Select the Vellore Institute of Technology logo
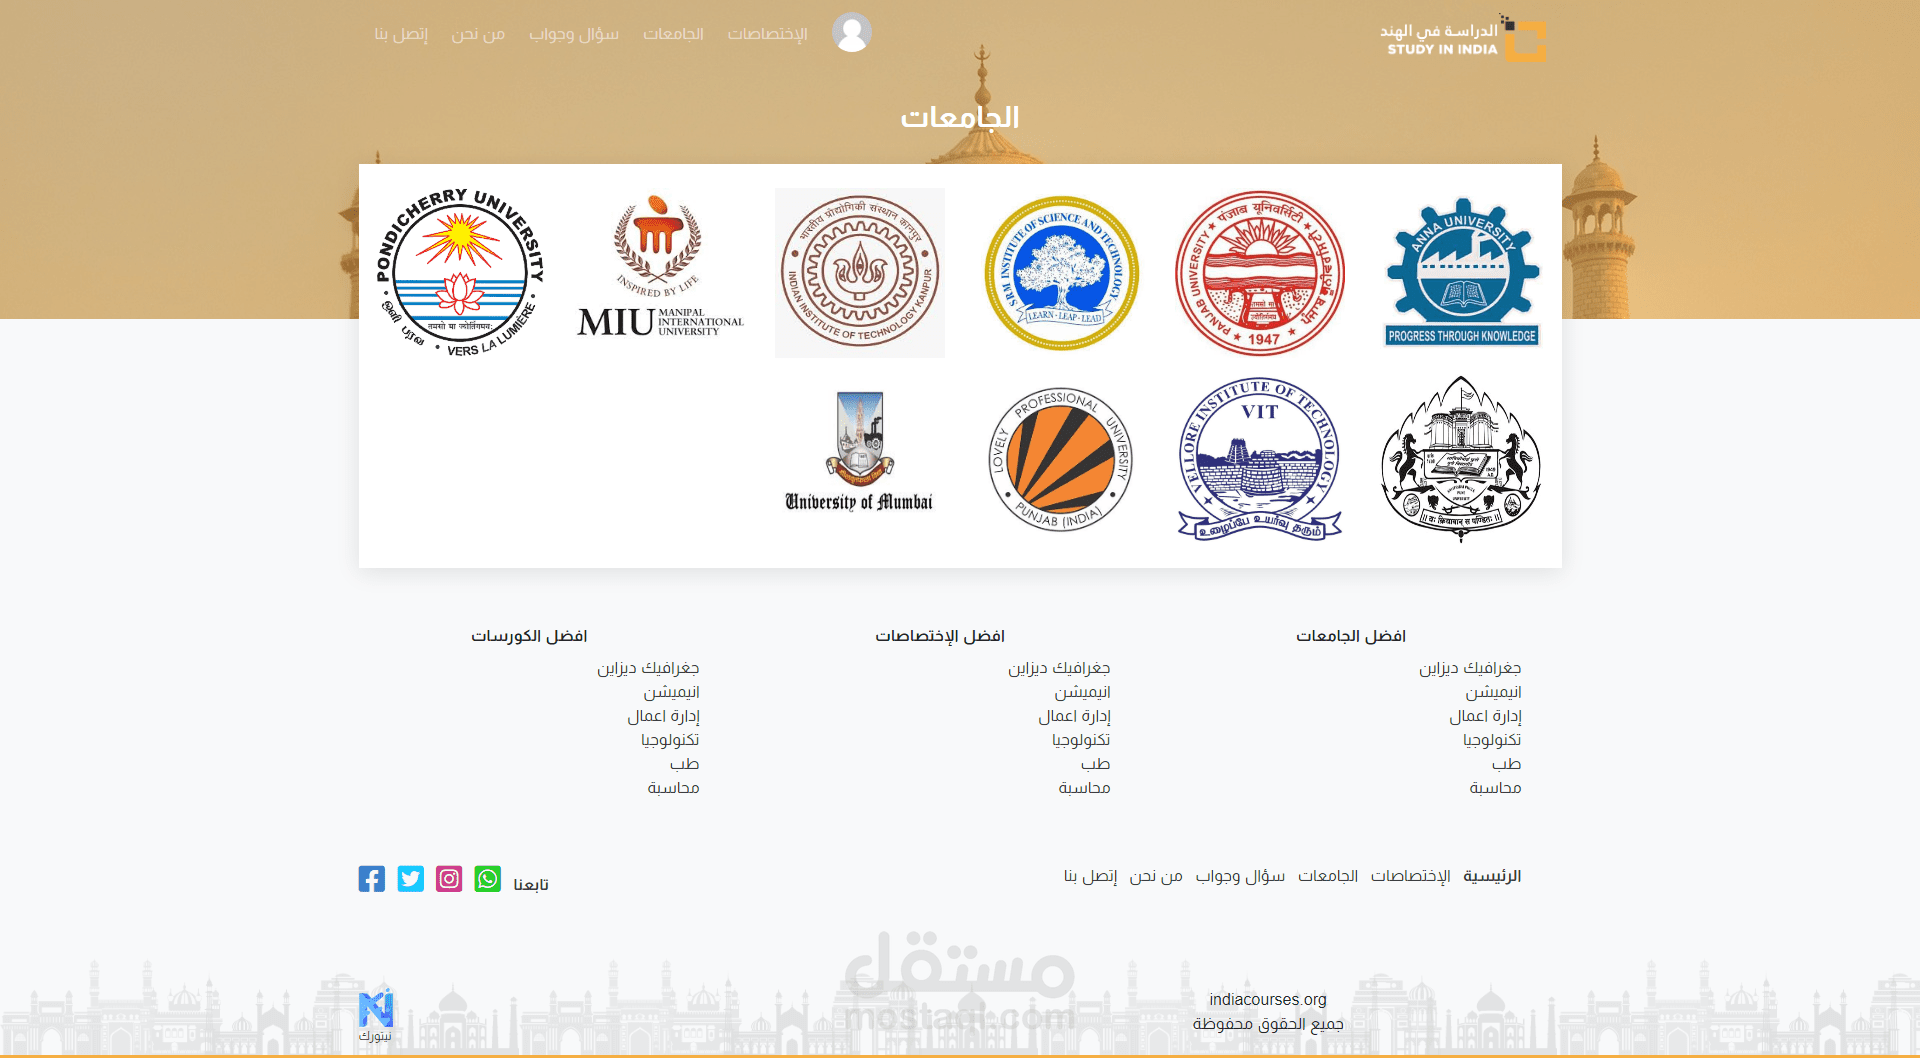 tap(1260, 460)
